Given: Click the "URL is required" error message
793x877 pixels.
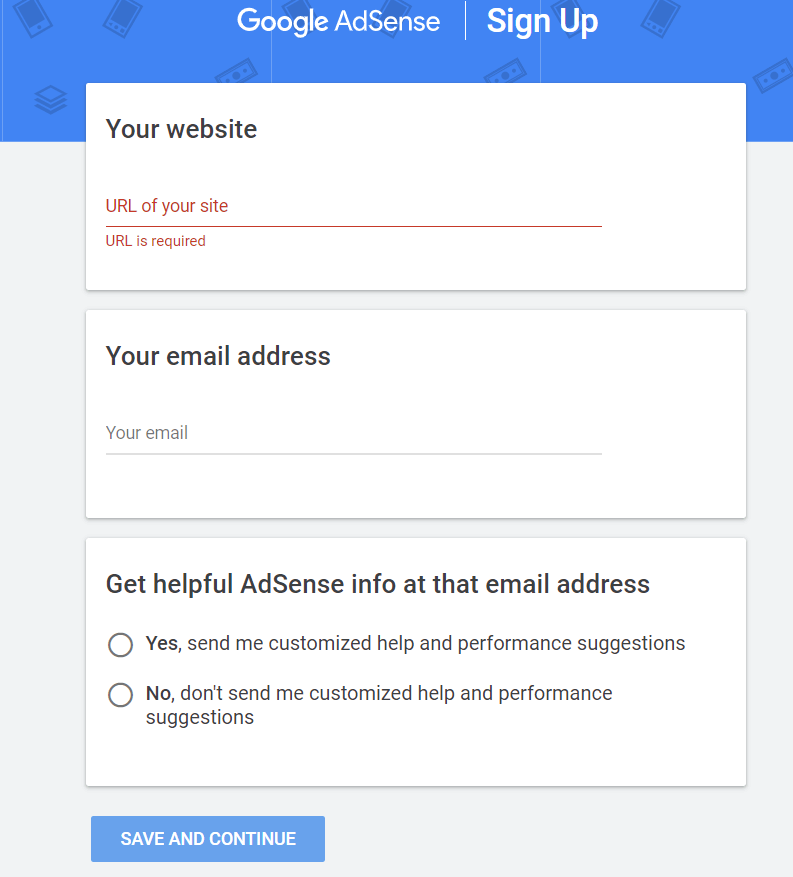Looking at the screenshot, I should coord(156,241).
